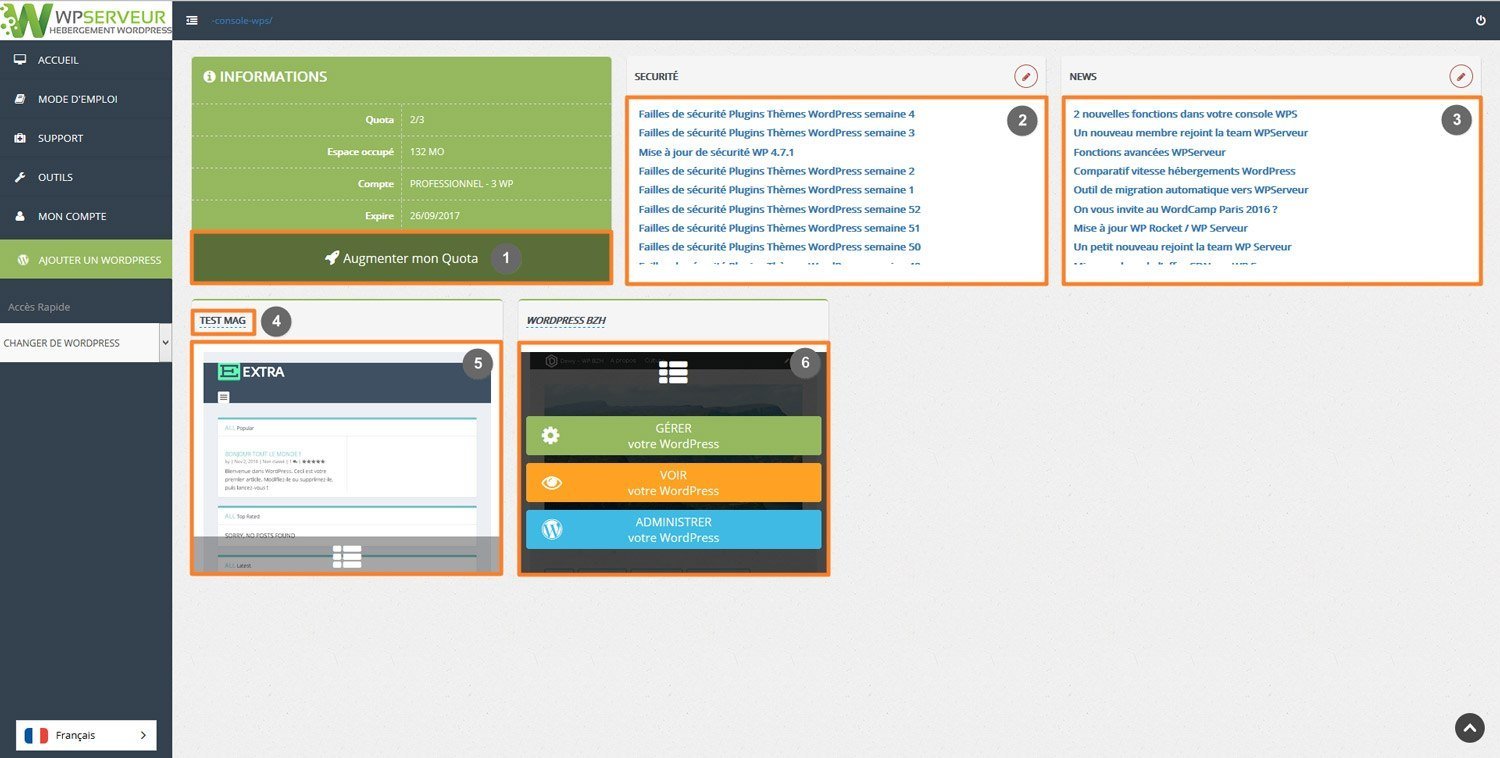Open Failles de sécurité semaine 52 link
The image size is (1500, 758).
coord(780,209)
